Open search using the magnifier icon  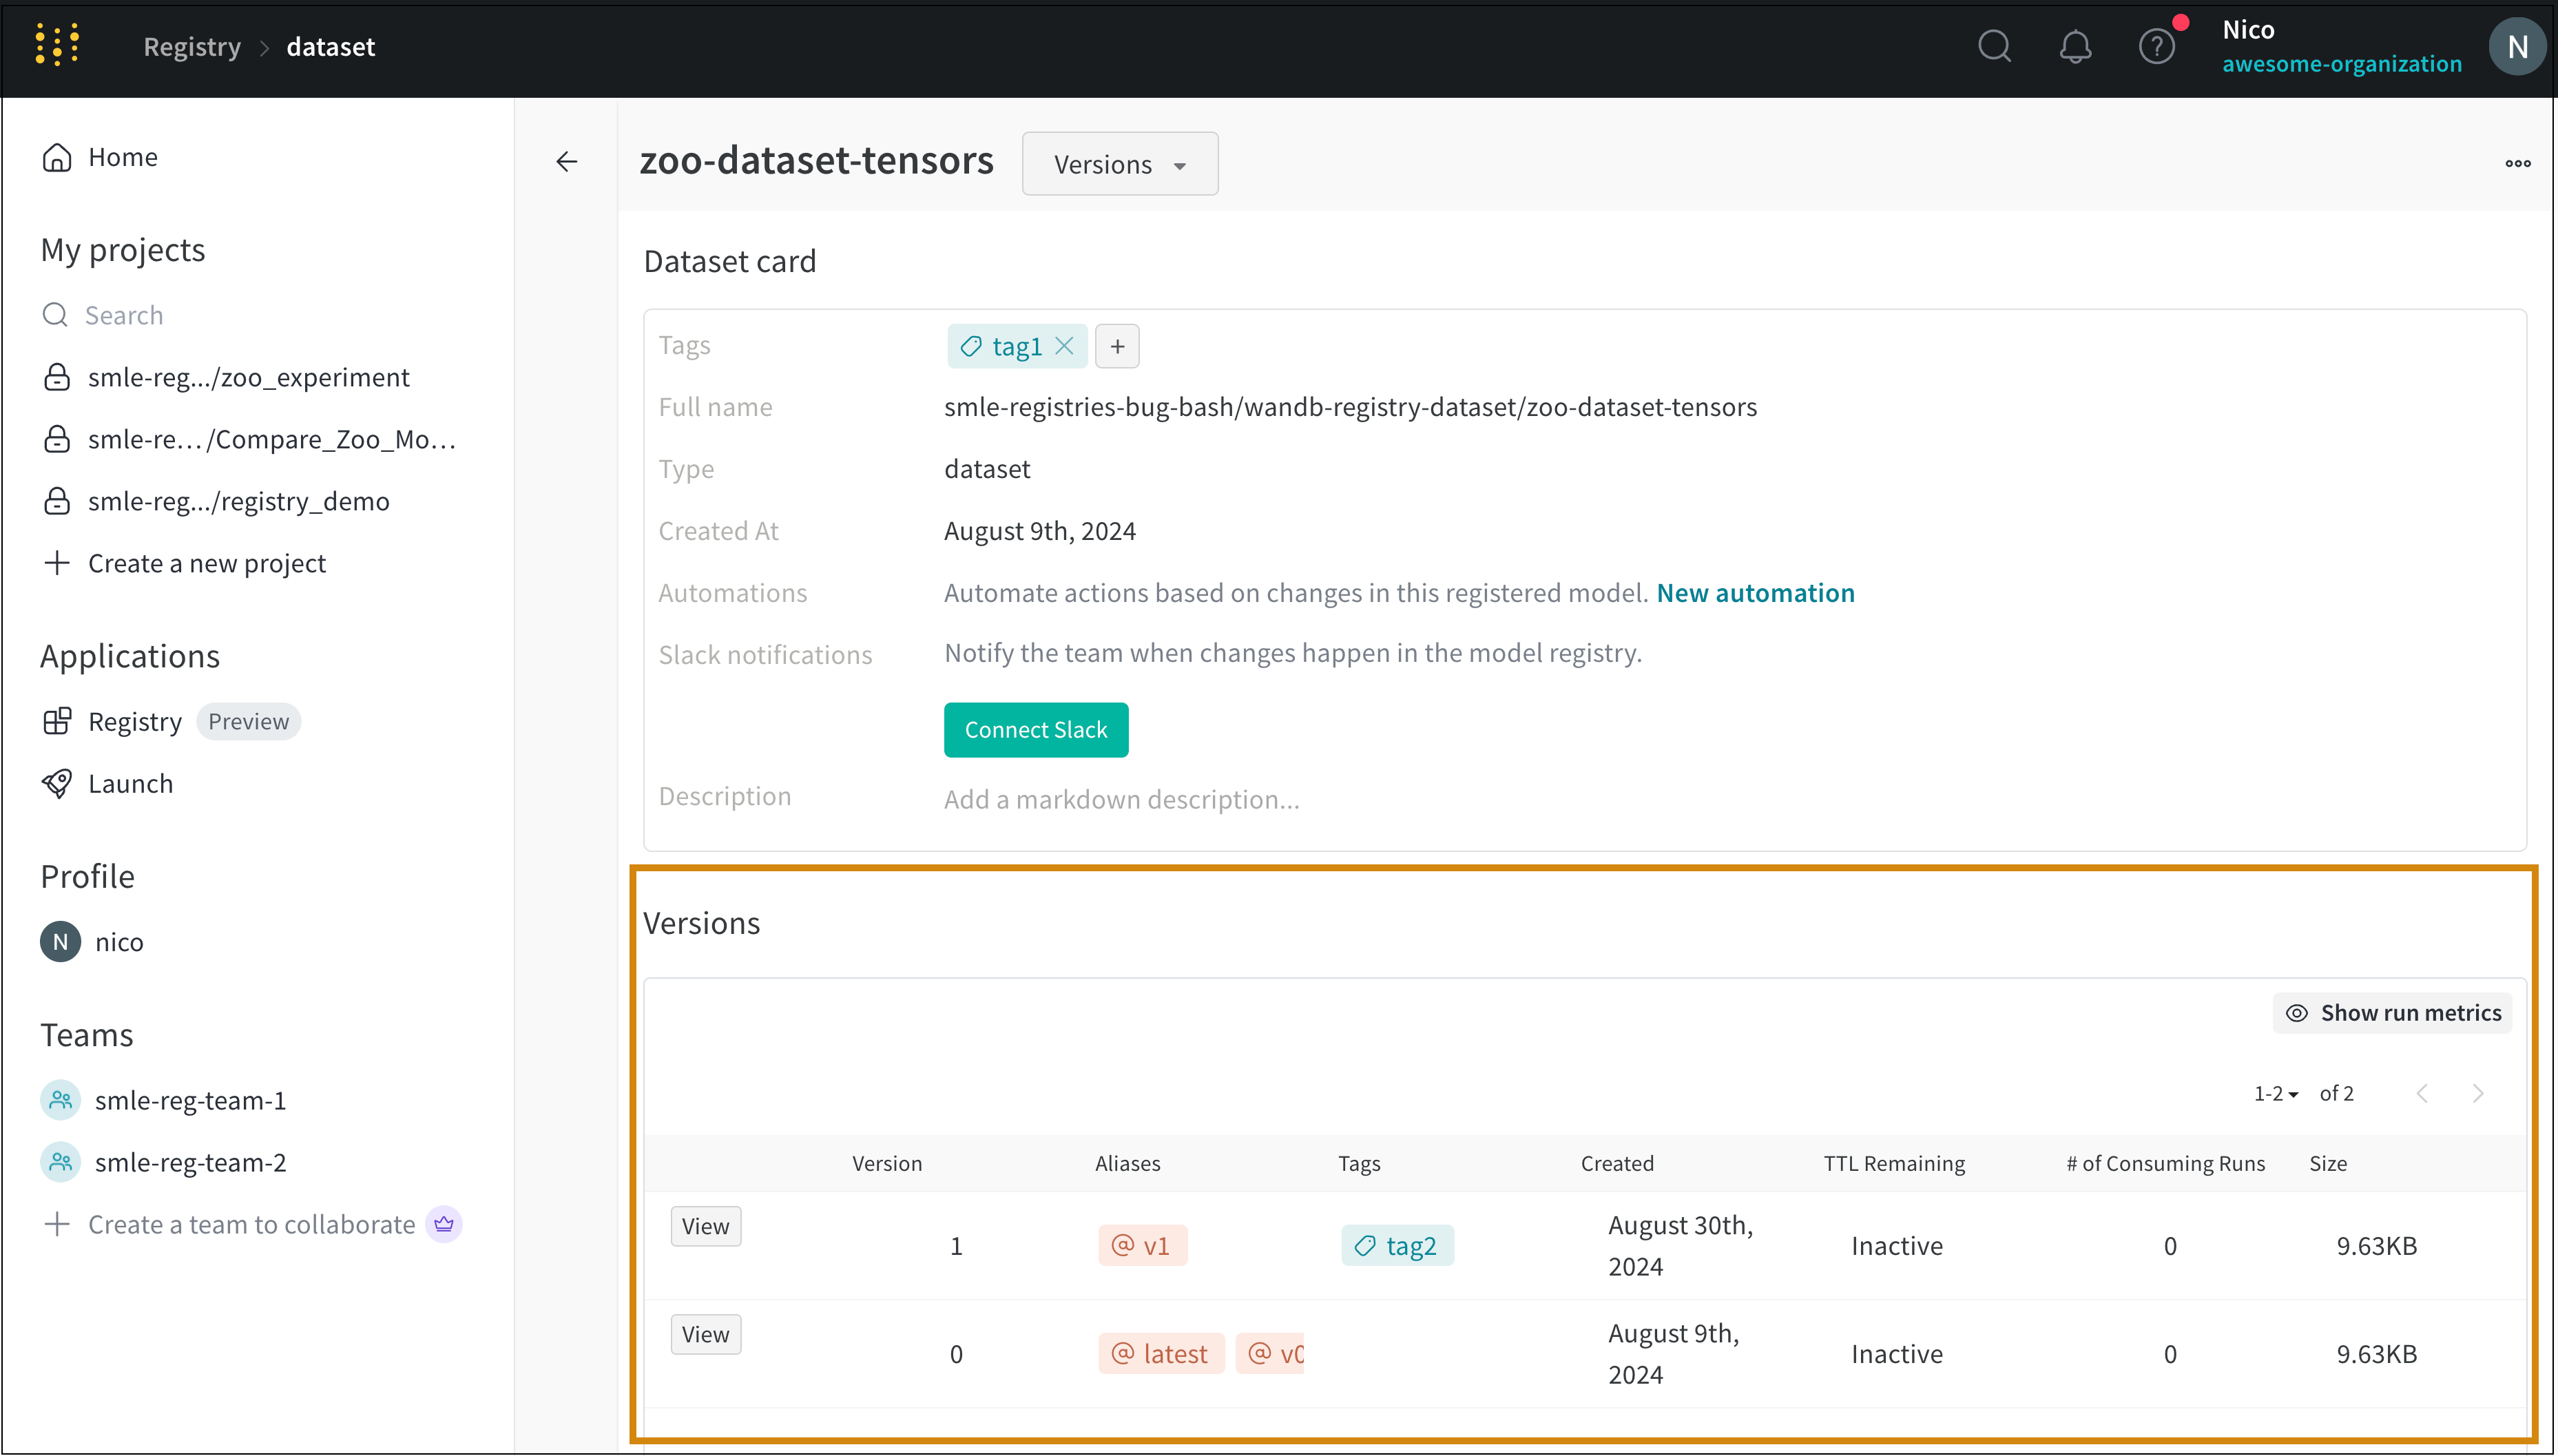tap(1995, 45)
